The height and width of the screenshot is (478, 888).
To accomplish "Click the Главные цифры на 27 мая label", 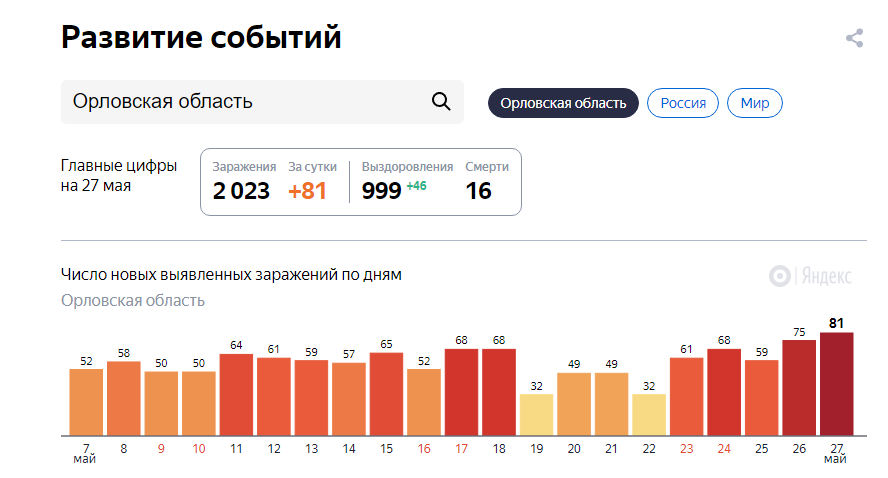I will [x=119, y=176].
